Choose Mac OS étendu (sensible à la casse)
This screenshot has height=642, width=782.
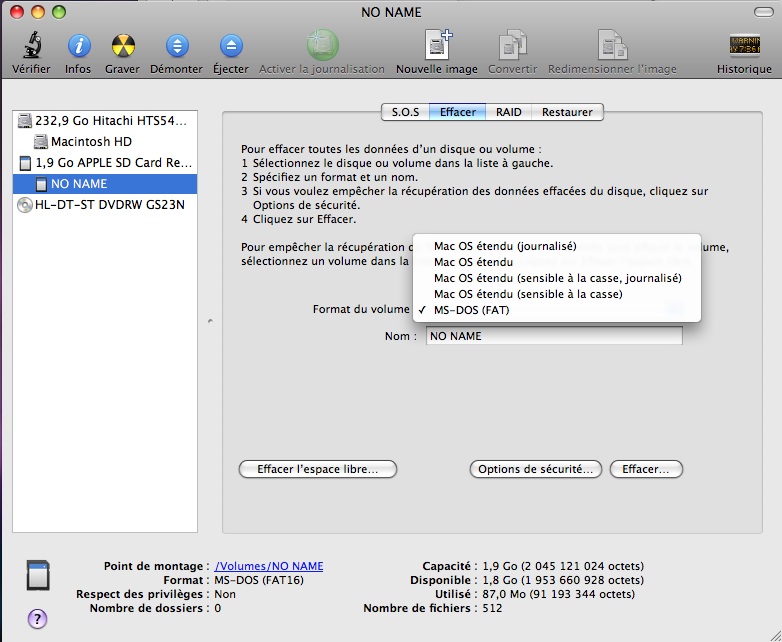(x=557, y=294)
